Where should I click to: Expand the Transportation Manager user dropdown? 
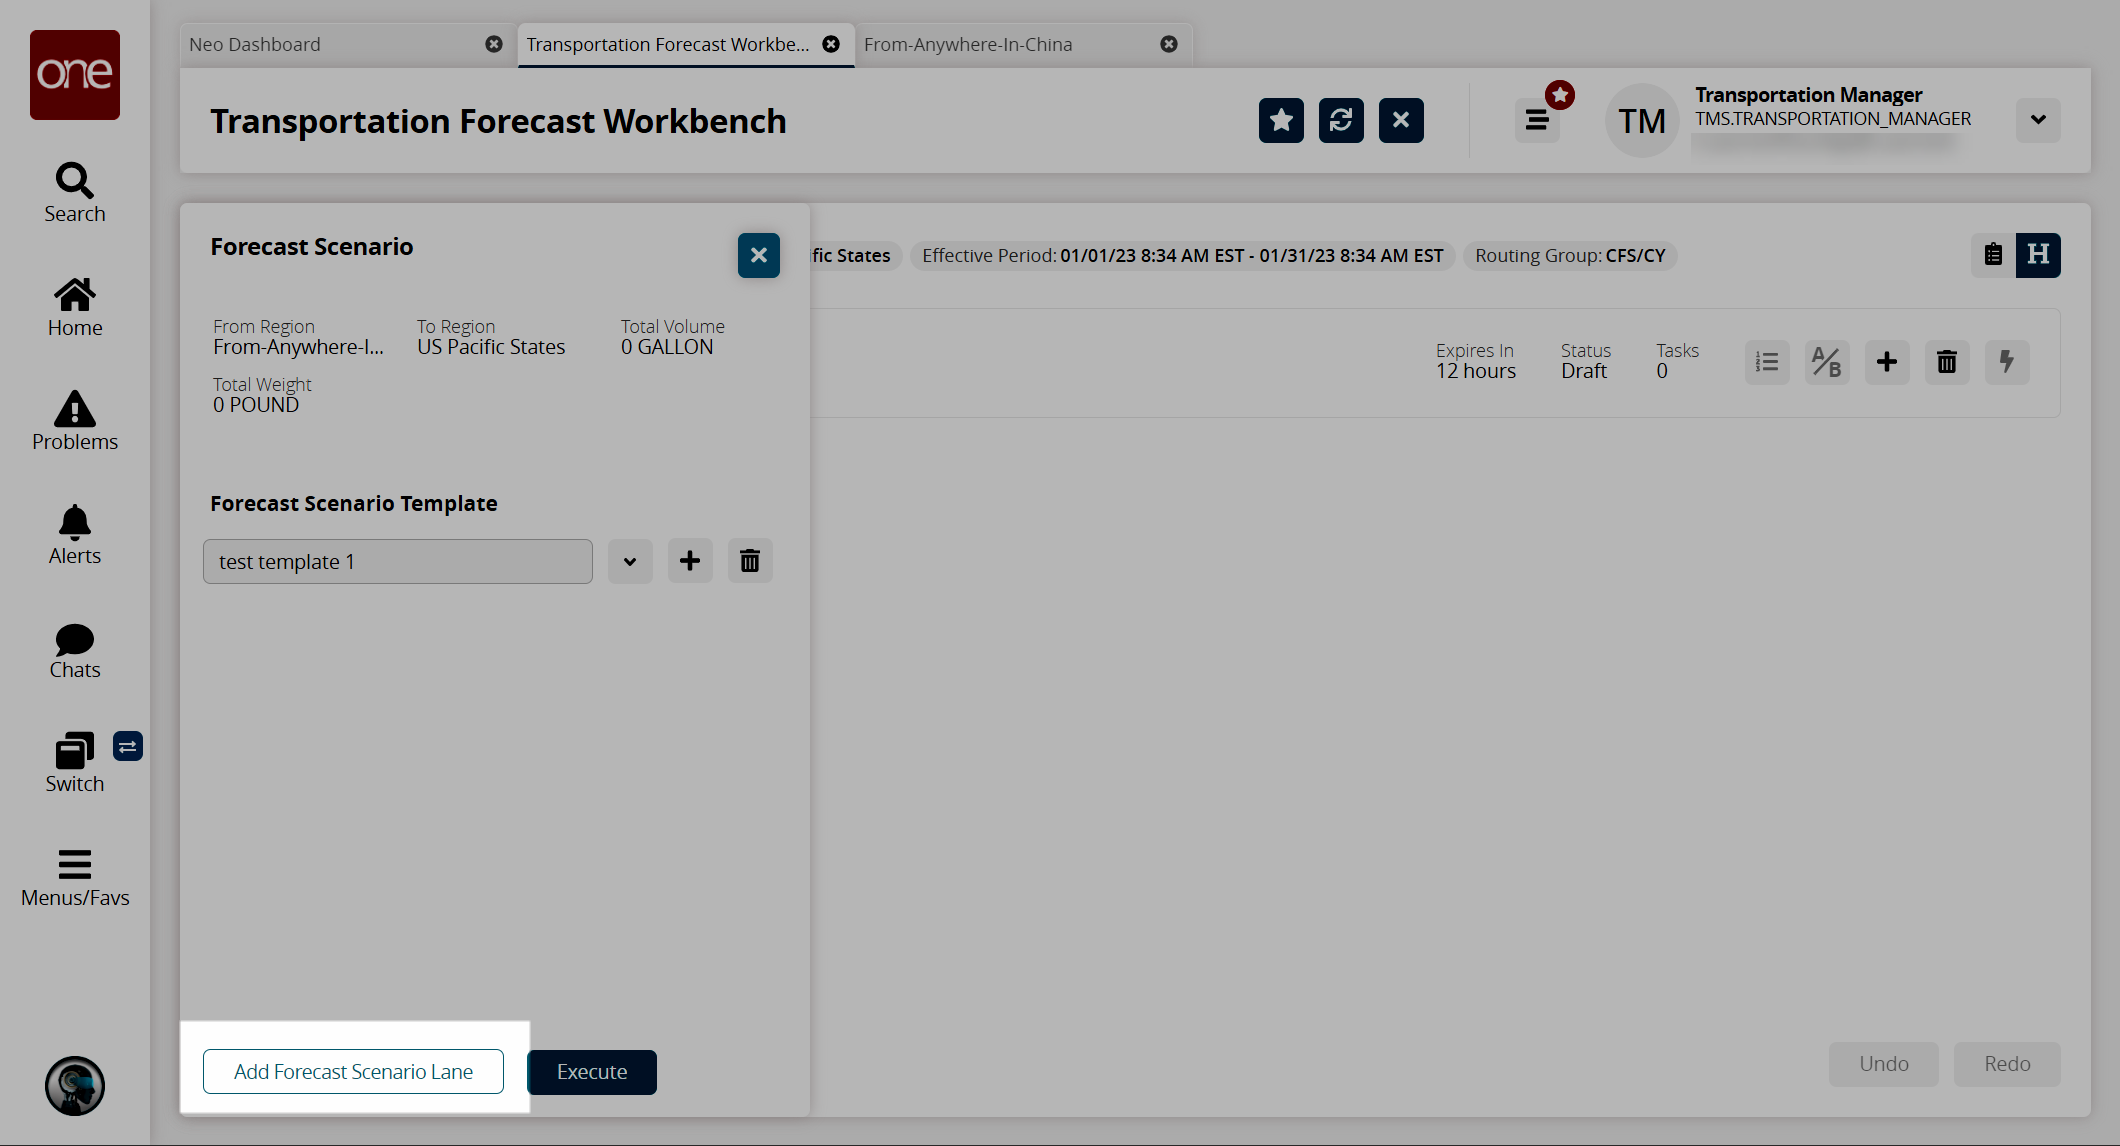pos(2038,121)
